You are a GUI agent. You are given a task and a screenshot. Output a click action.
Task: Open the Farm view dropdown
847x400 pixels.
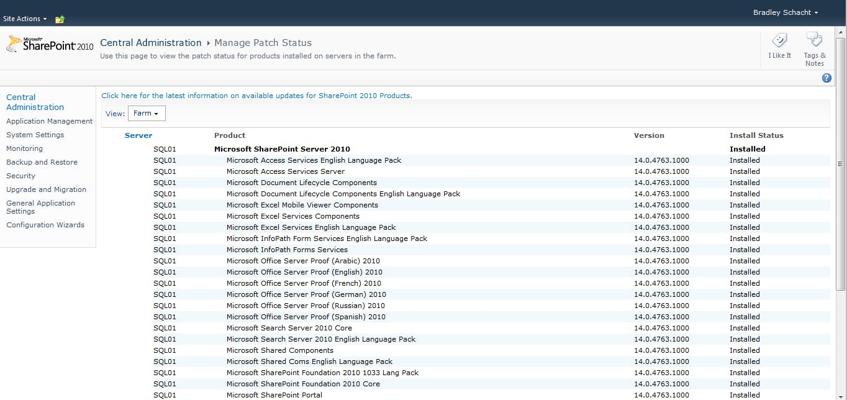(146, 114)
